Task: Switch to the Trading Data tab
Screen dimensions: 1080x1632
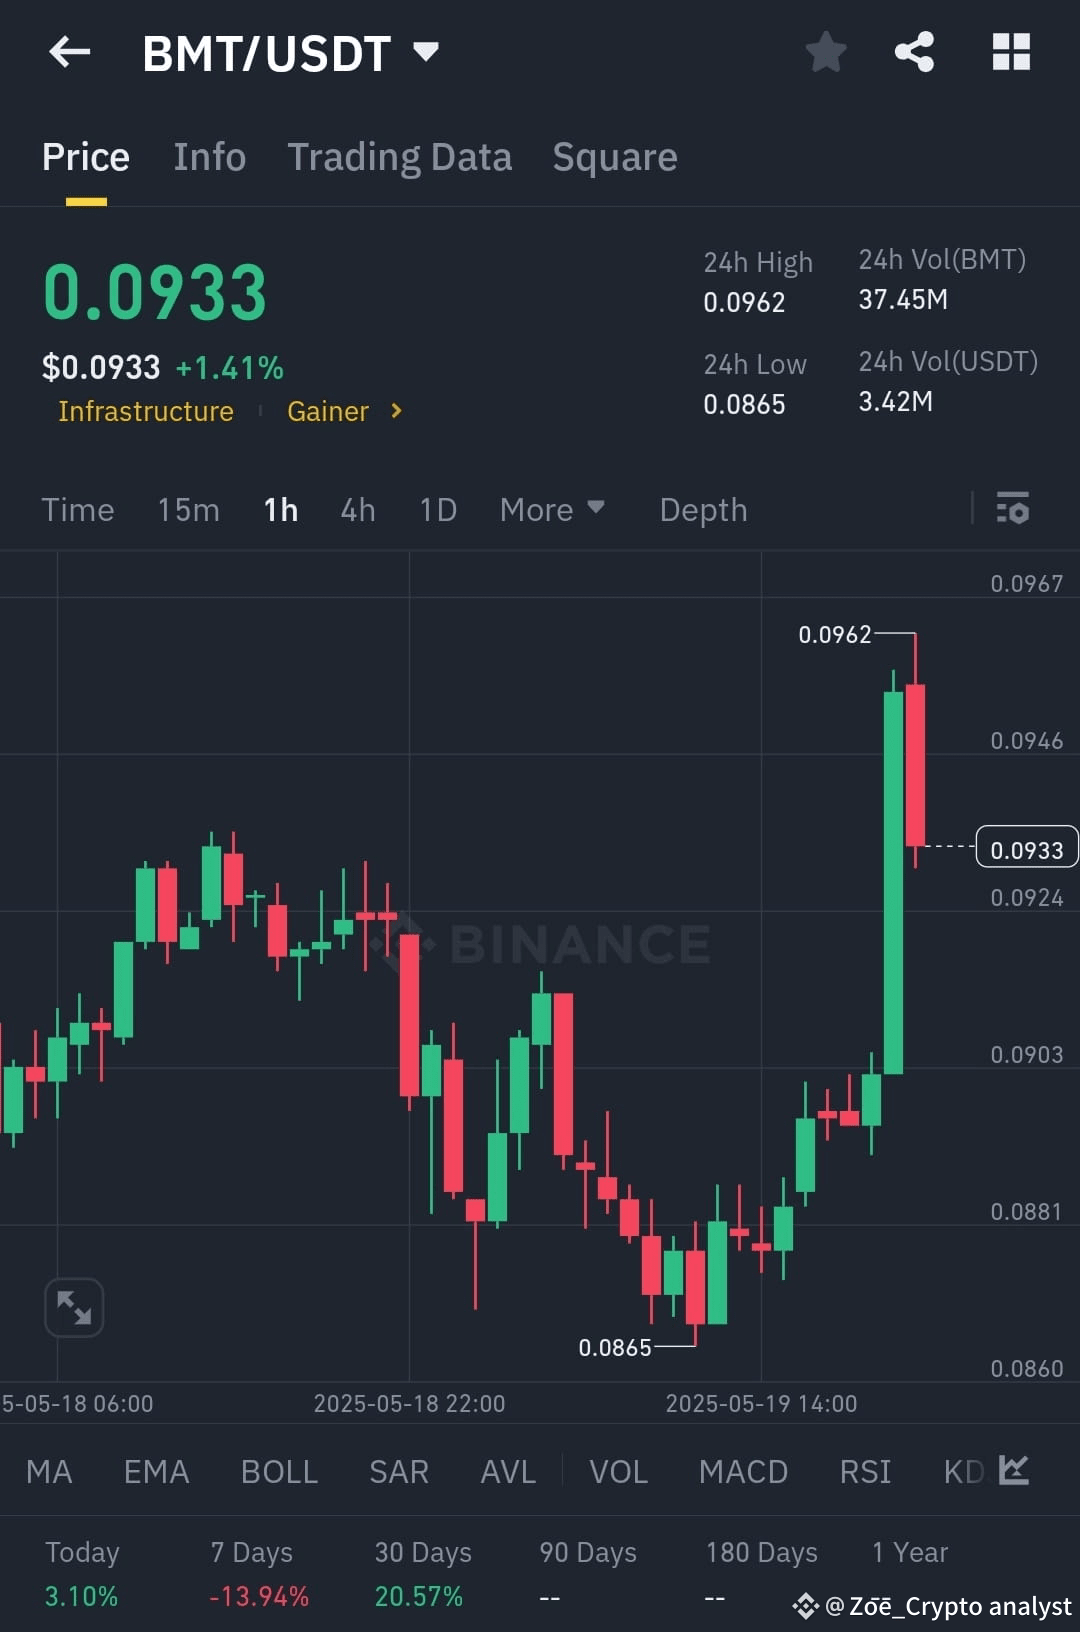Action: (400, 156)
